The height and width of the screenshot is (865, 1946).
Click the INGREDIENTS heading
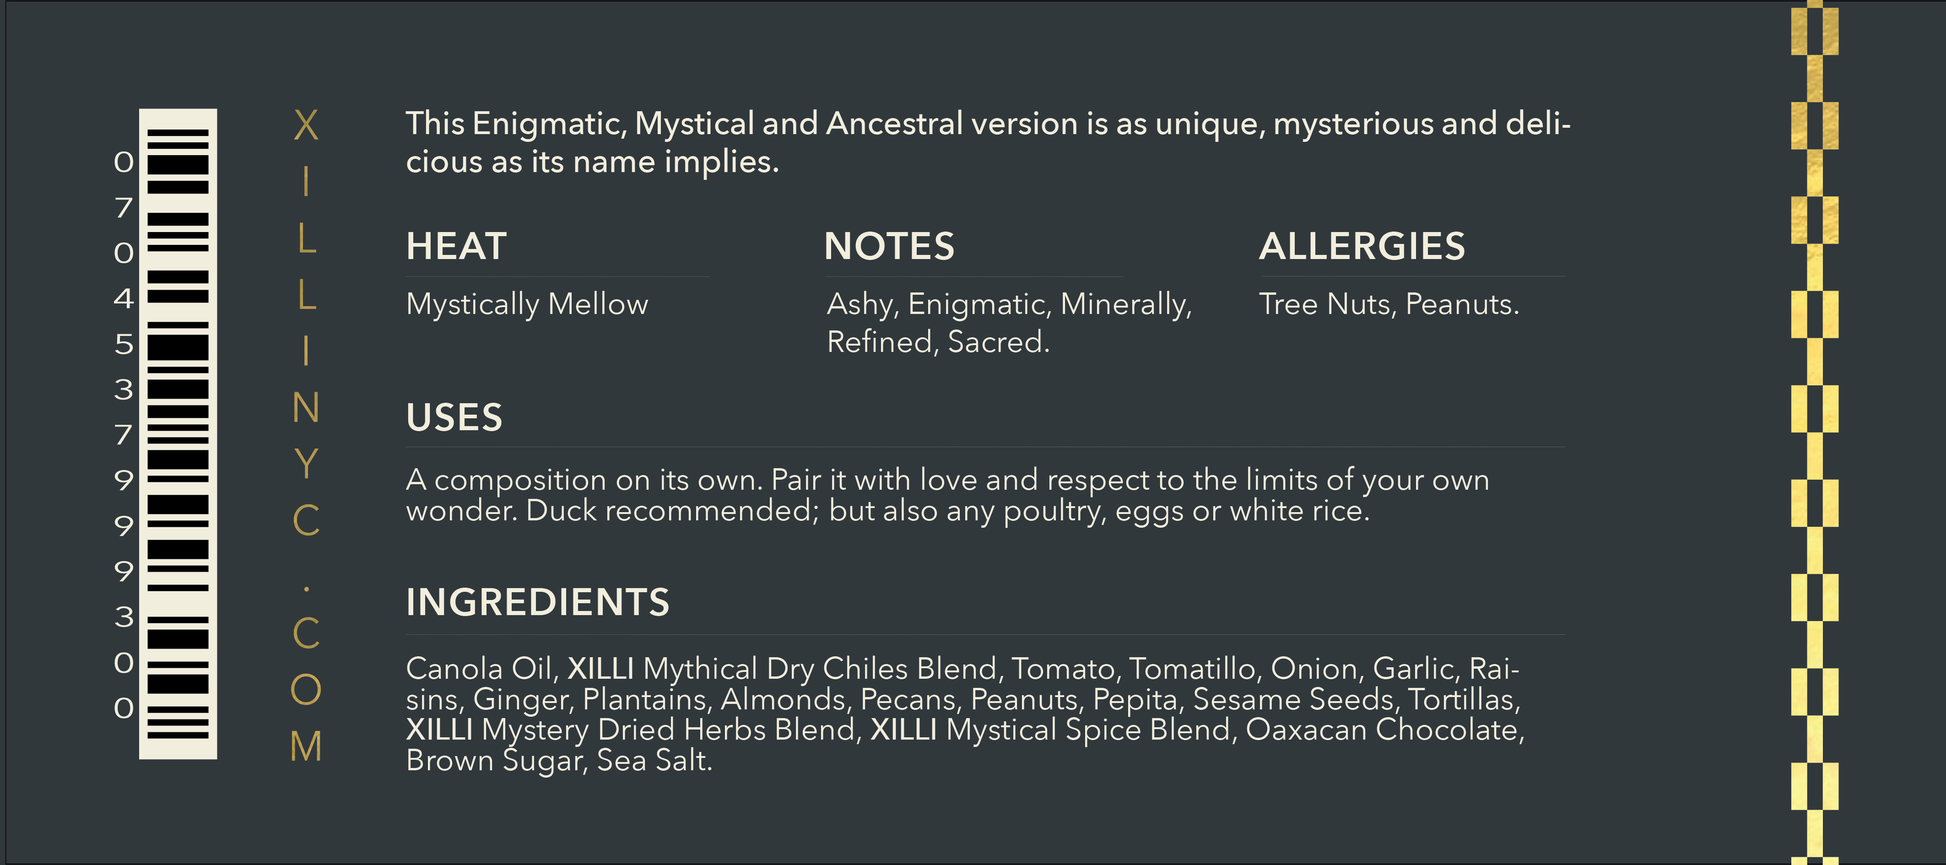(537, 603)
